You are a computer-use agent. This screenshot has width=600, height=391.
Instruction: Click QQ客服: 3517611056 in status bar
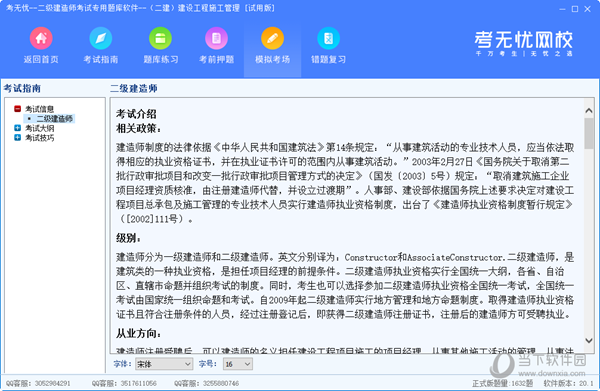click(x=124, y=383)
